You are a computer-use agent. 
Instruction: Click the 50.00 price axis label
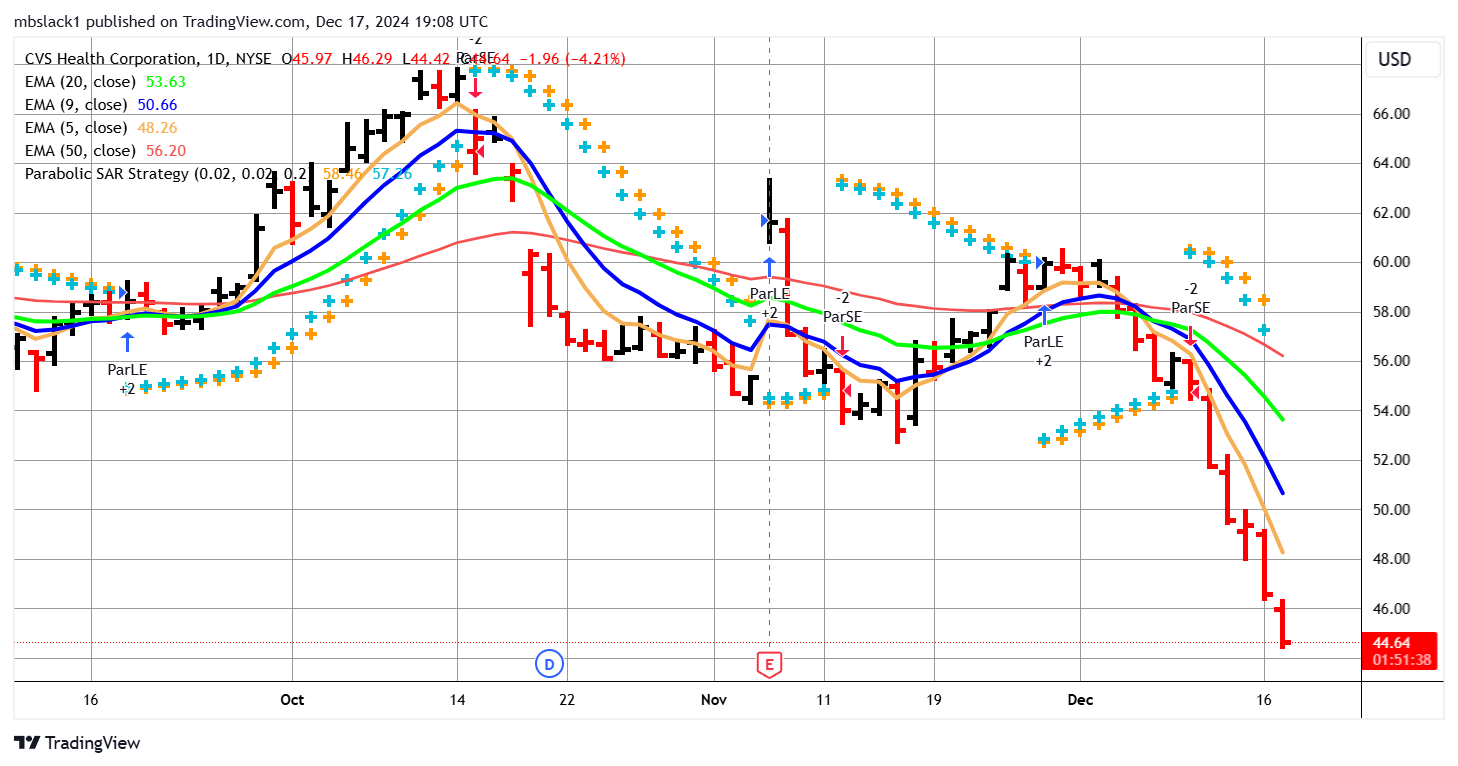coord(1391,510)
